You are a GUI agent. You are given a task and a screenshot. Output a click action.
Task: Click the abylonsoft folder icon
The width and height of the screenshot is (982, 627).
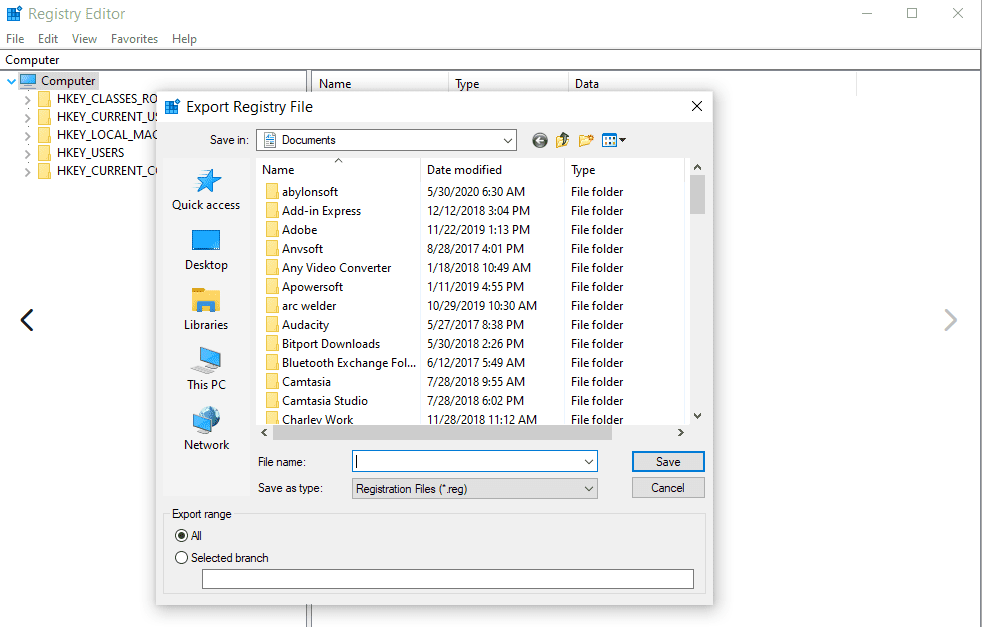point(272,192)
